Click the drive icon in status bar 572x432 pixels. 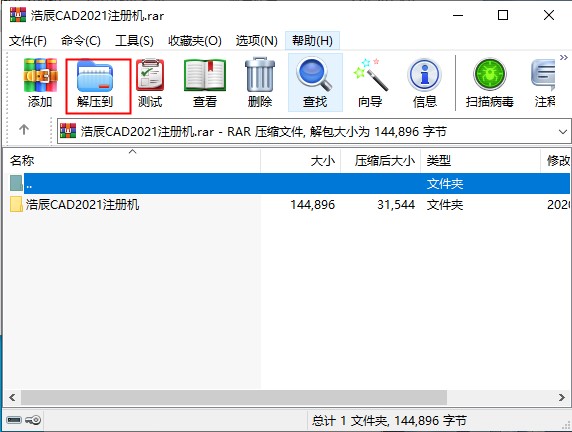pos(14,420)
